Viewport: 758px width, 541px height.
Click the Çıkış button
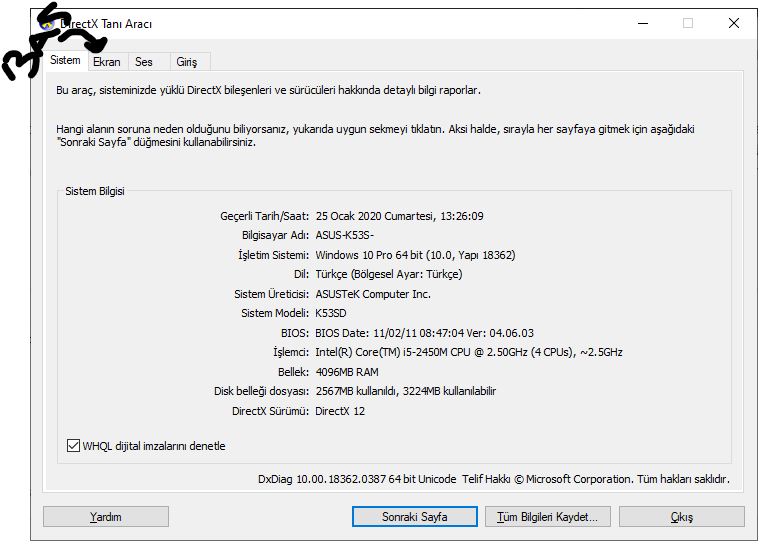(x=682, y=517)
